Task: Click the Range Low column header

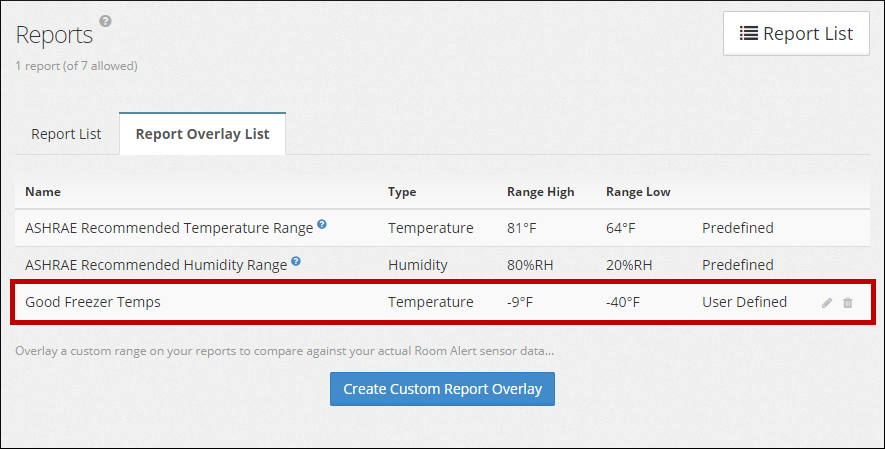Action: [638, 192]
